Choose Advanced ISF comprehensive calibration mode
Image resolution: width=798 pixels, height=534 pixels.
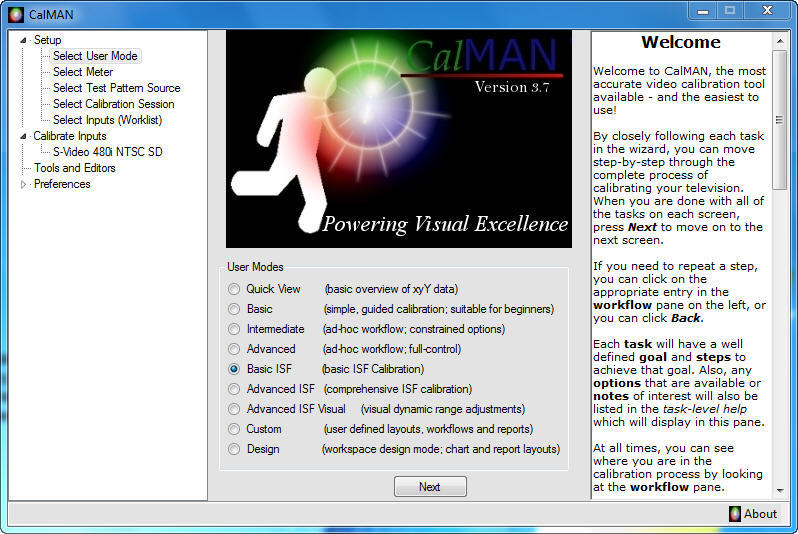coord(234,389)
